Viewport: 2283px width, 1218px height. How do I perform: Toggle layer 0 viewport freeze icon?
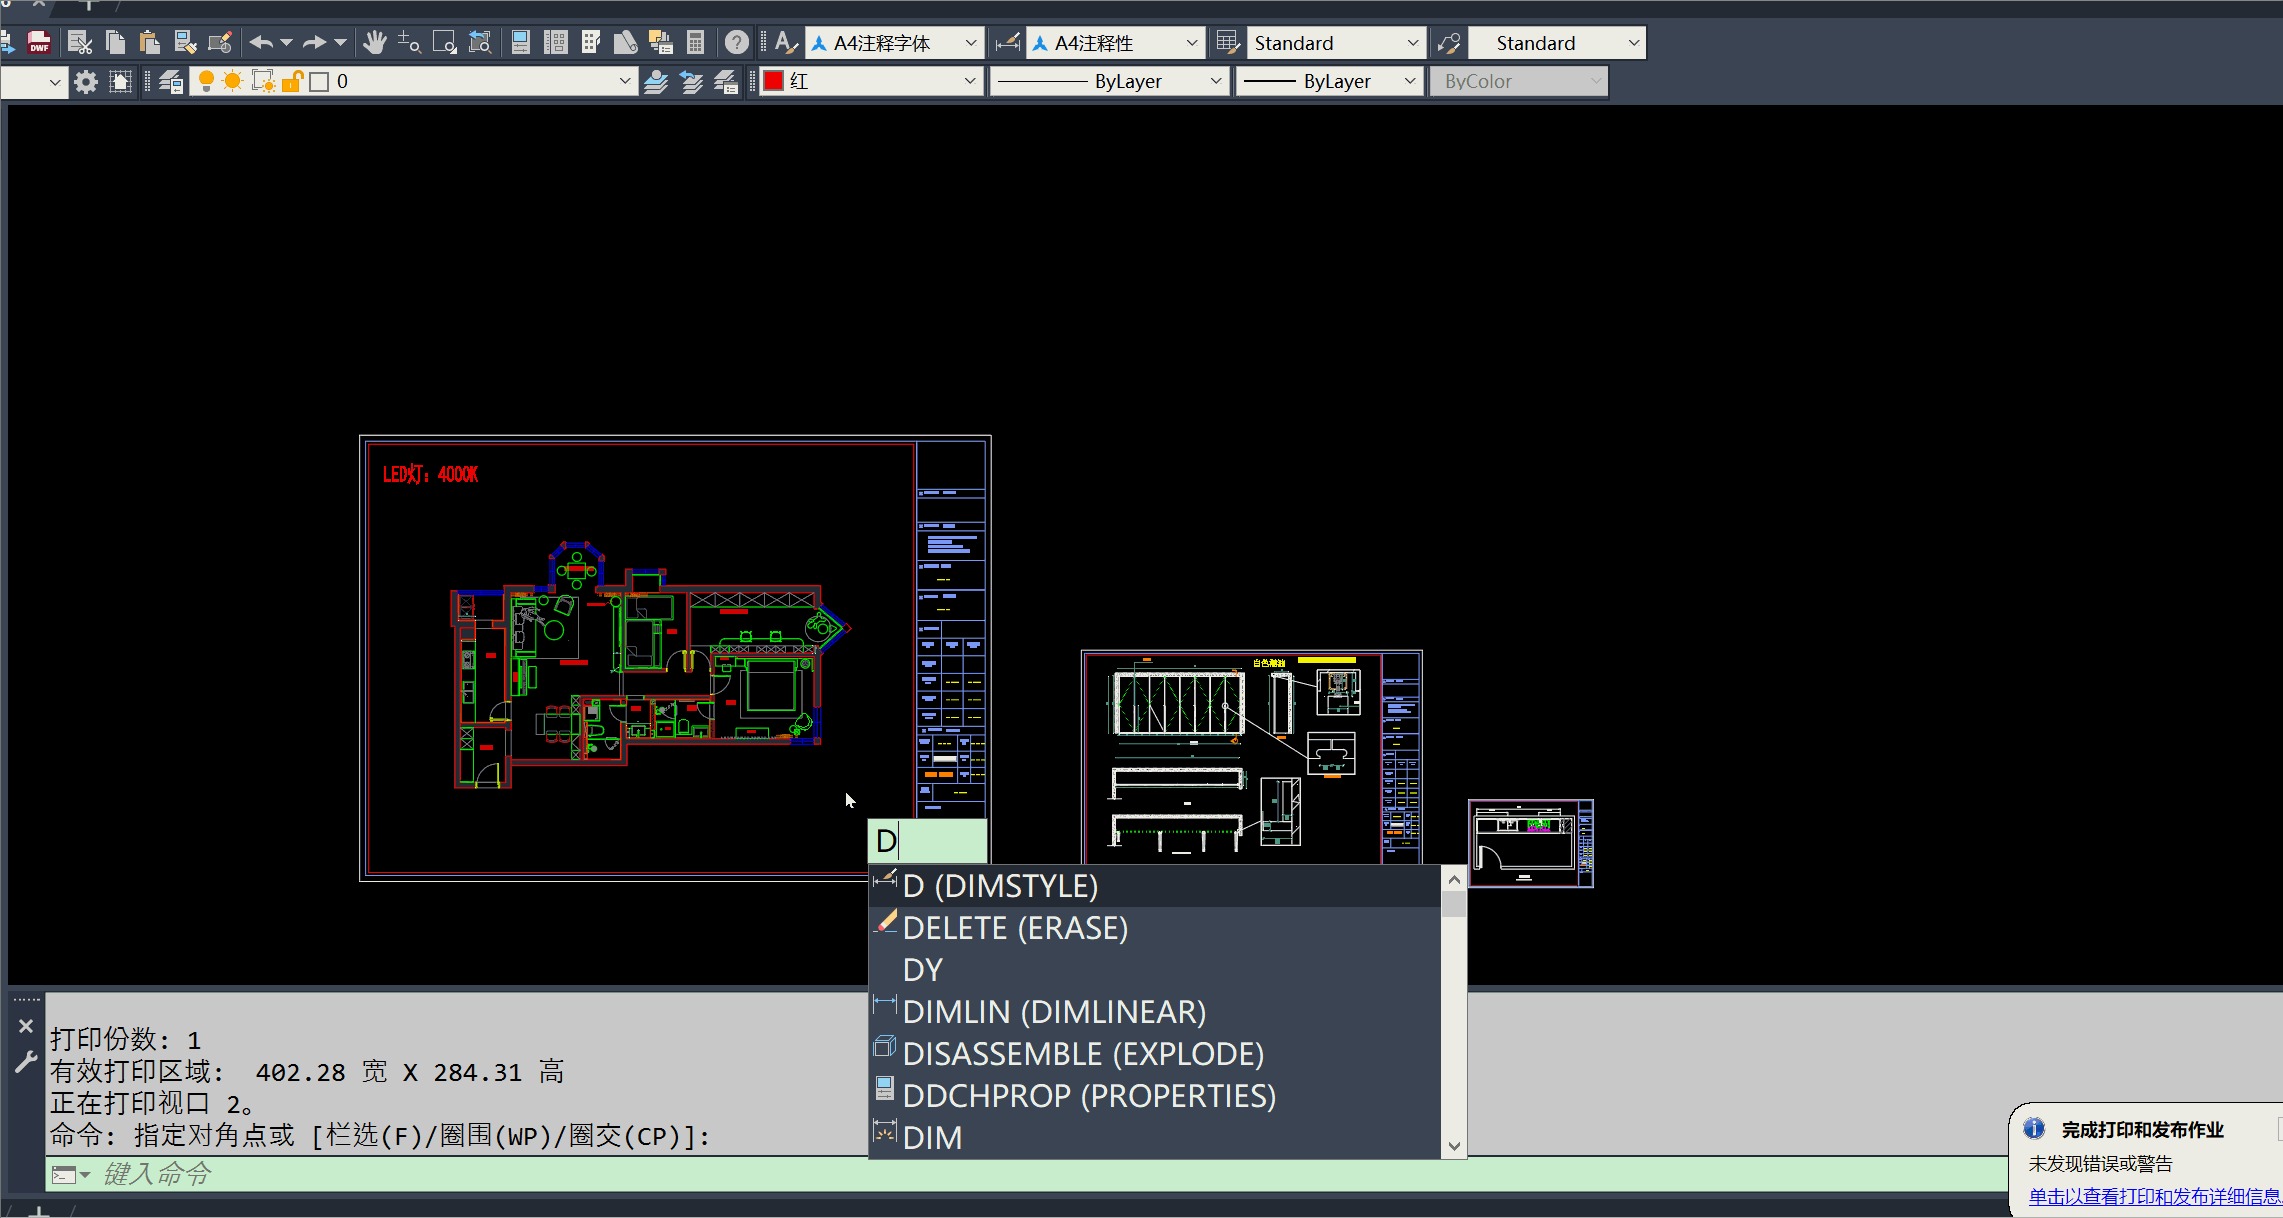(263, 81)
